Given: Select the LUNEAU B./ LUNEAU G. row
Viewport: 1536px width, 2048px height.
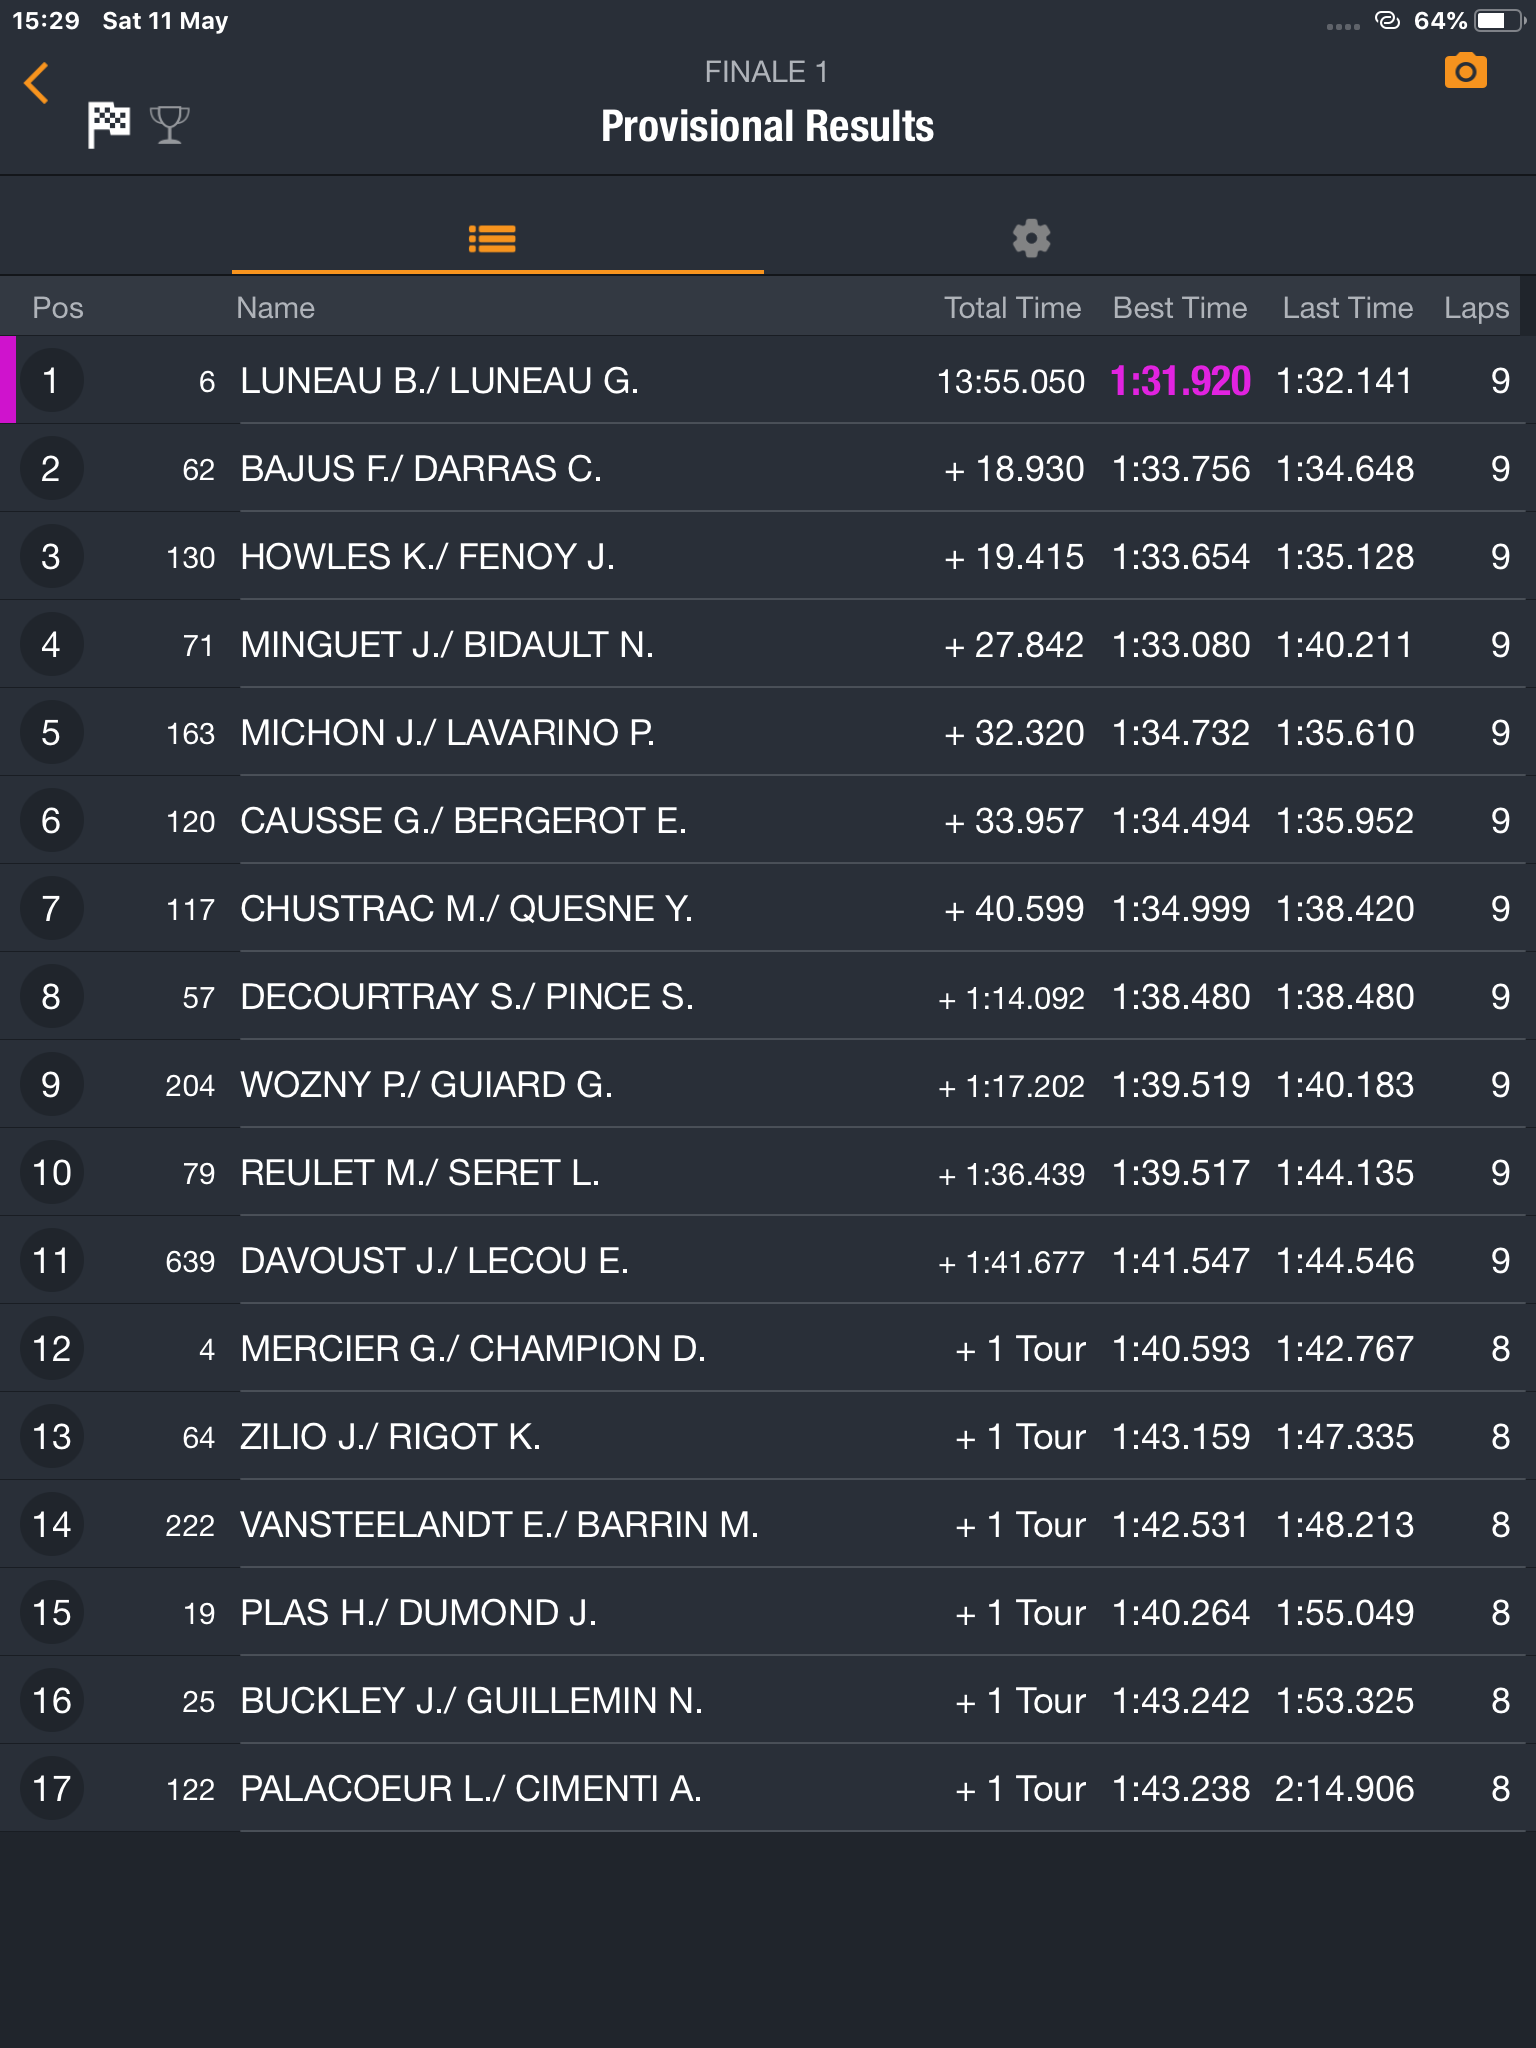Looking at the screenshot, I should tap(768, 380).
